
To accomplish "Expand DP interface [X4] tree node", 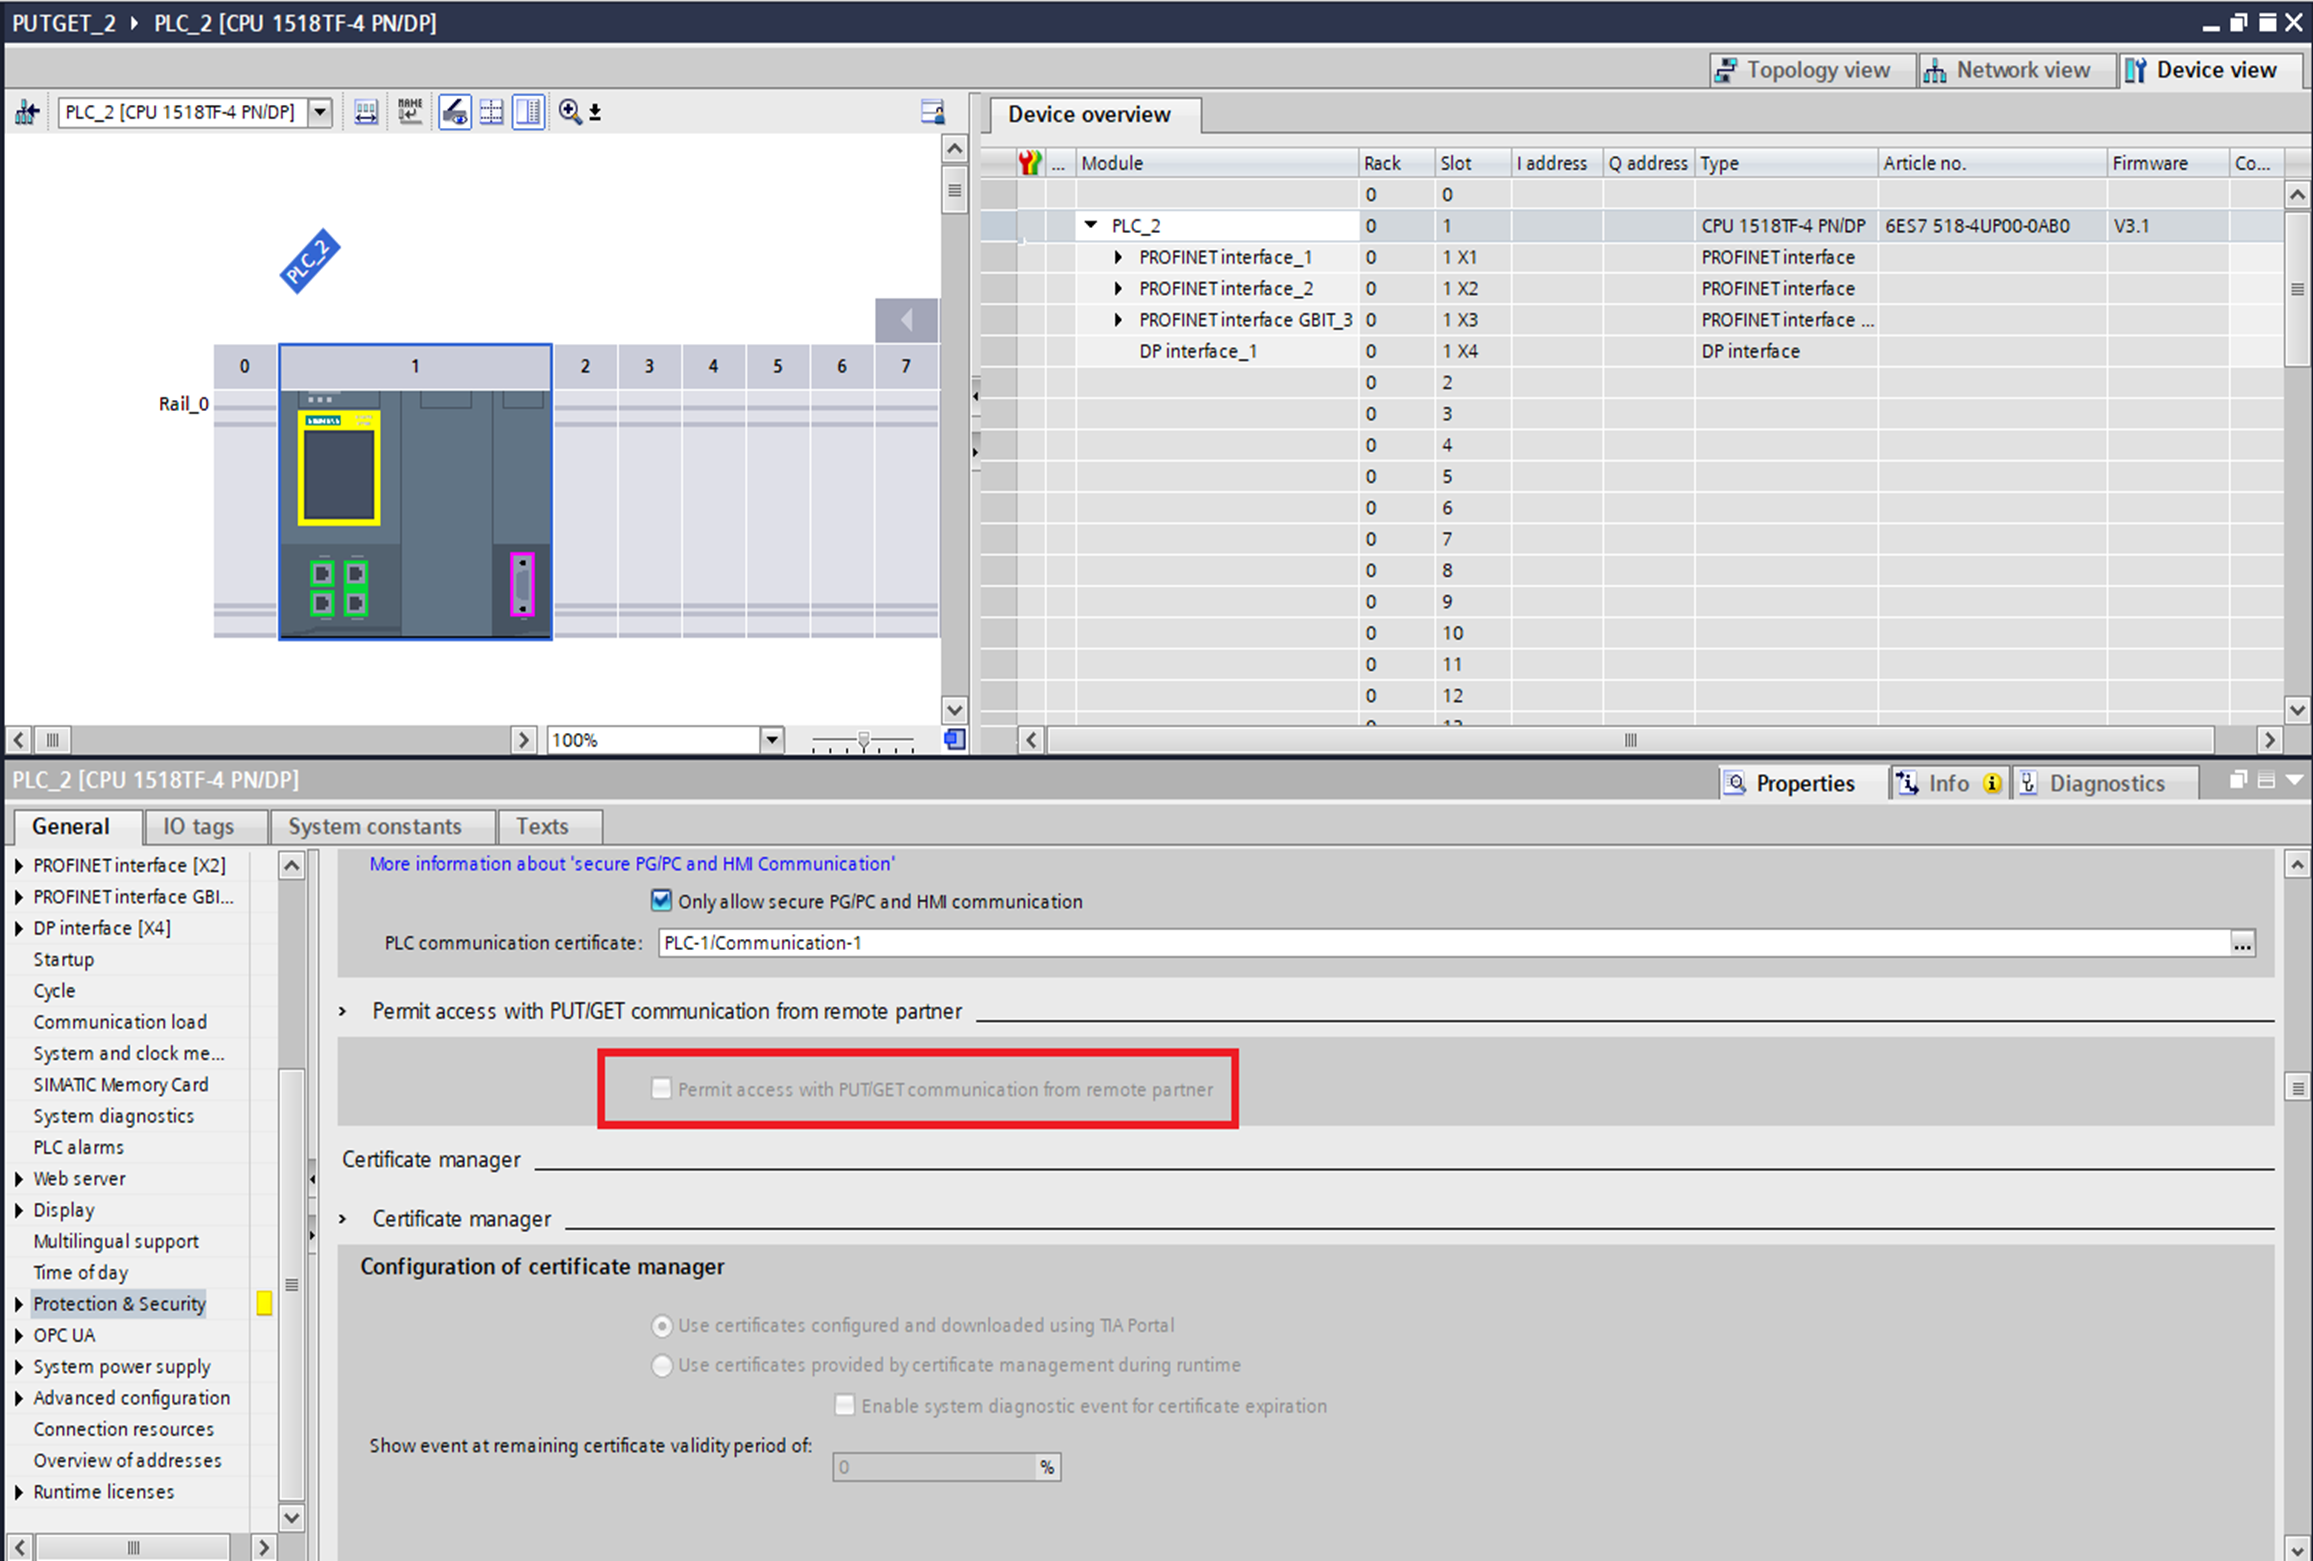I will [19, 929].
